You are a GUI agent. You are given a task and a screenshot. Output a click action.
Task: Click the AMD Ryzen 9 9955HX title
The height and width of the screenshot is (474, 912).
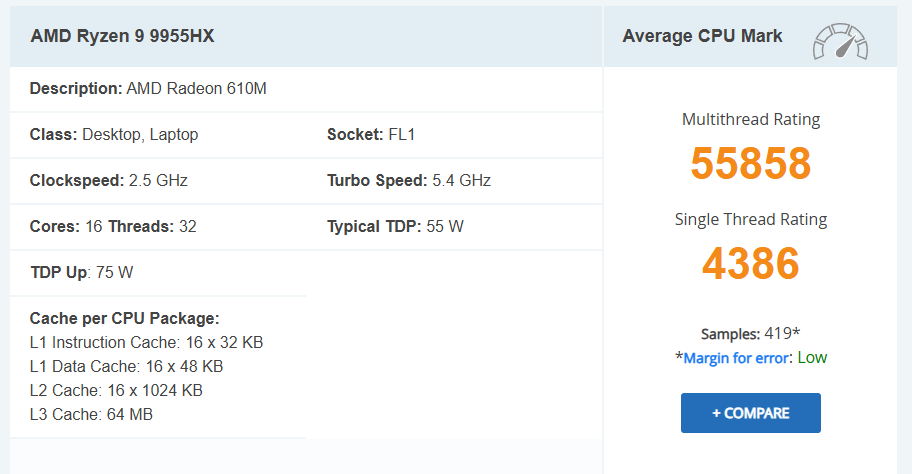[122, 36]
